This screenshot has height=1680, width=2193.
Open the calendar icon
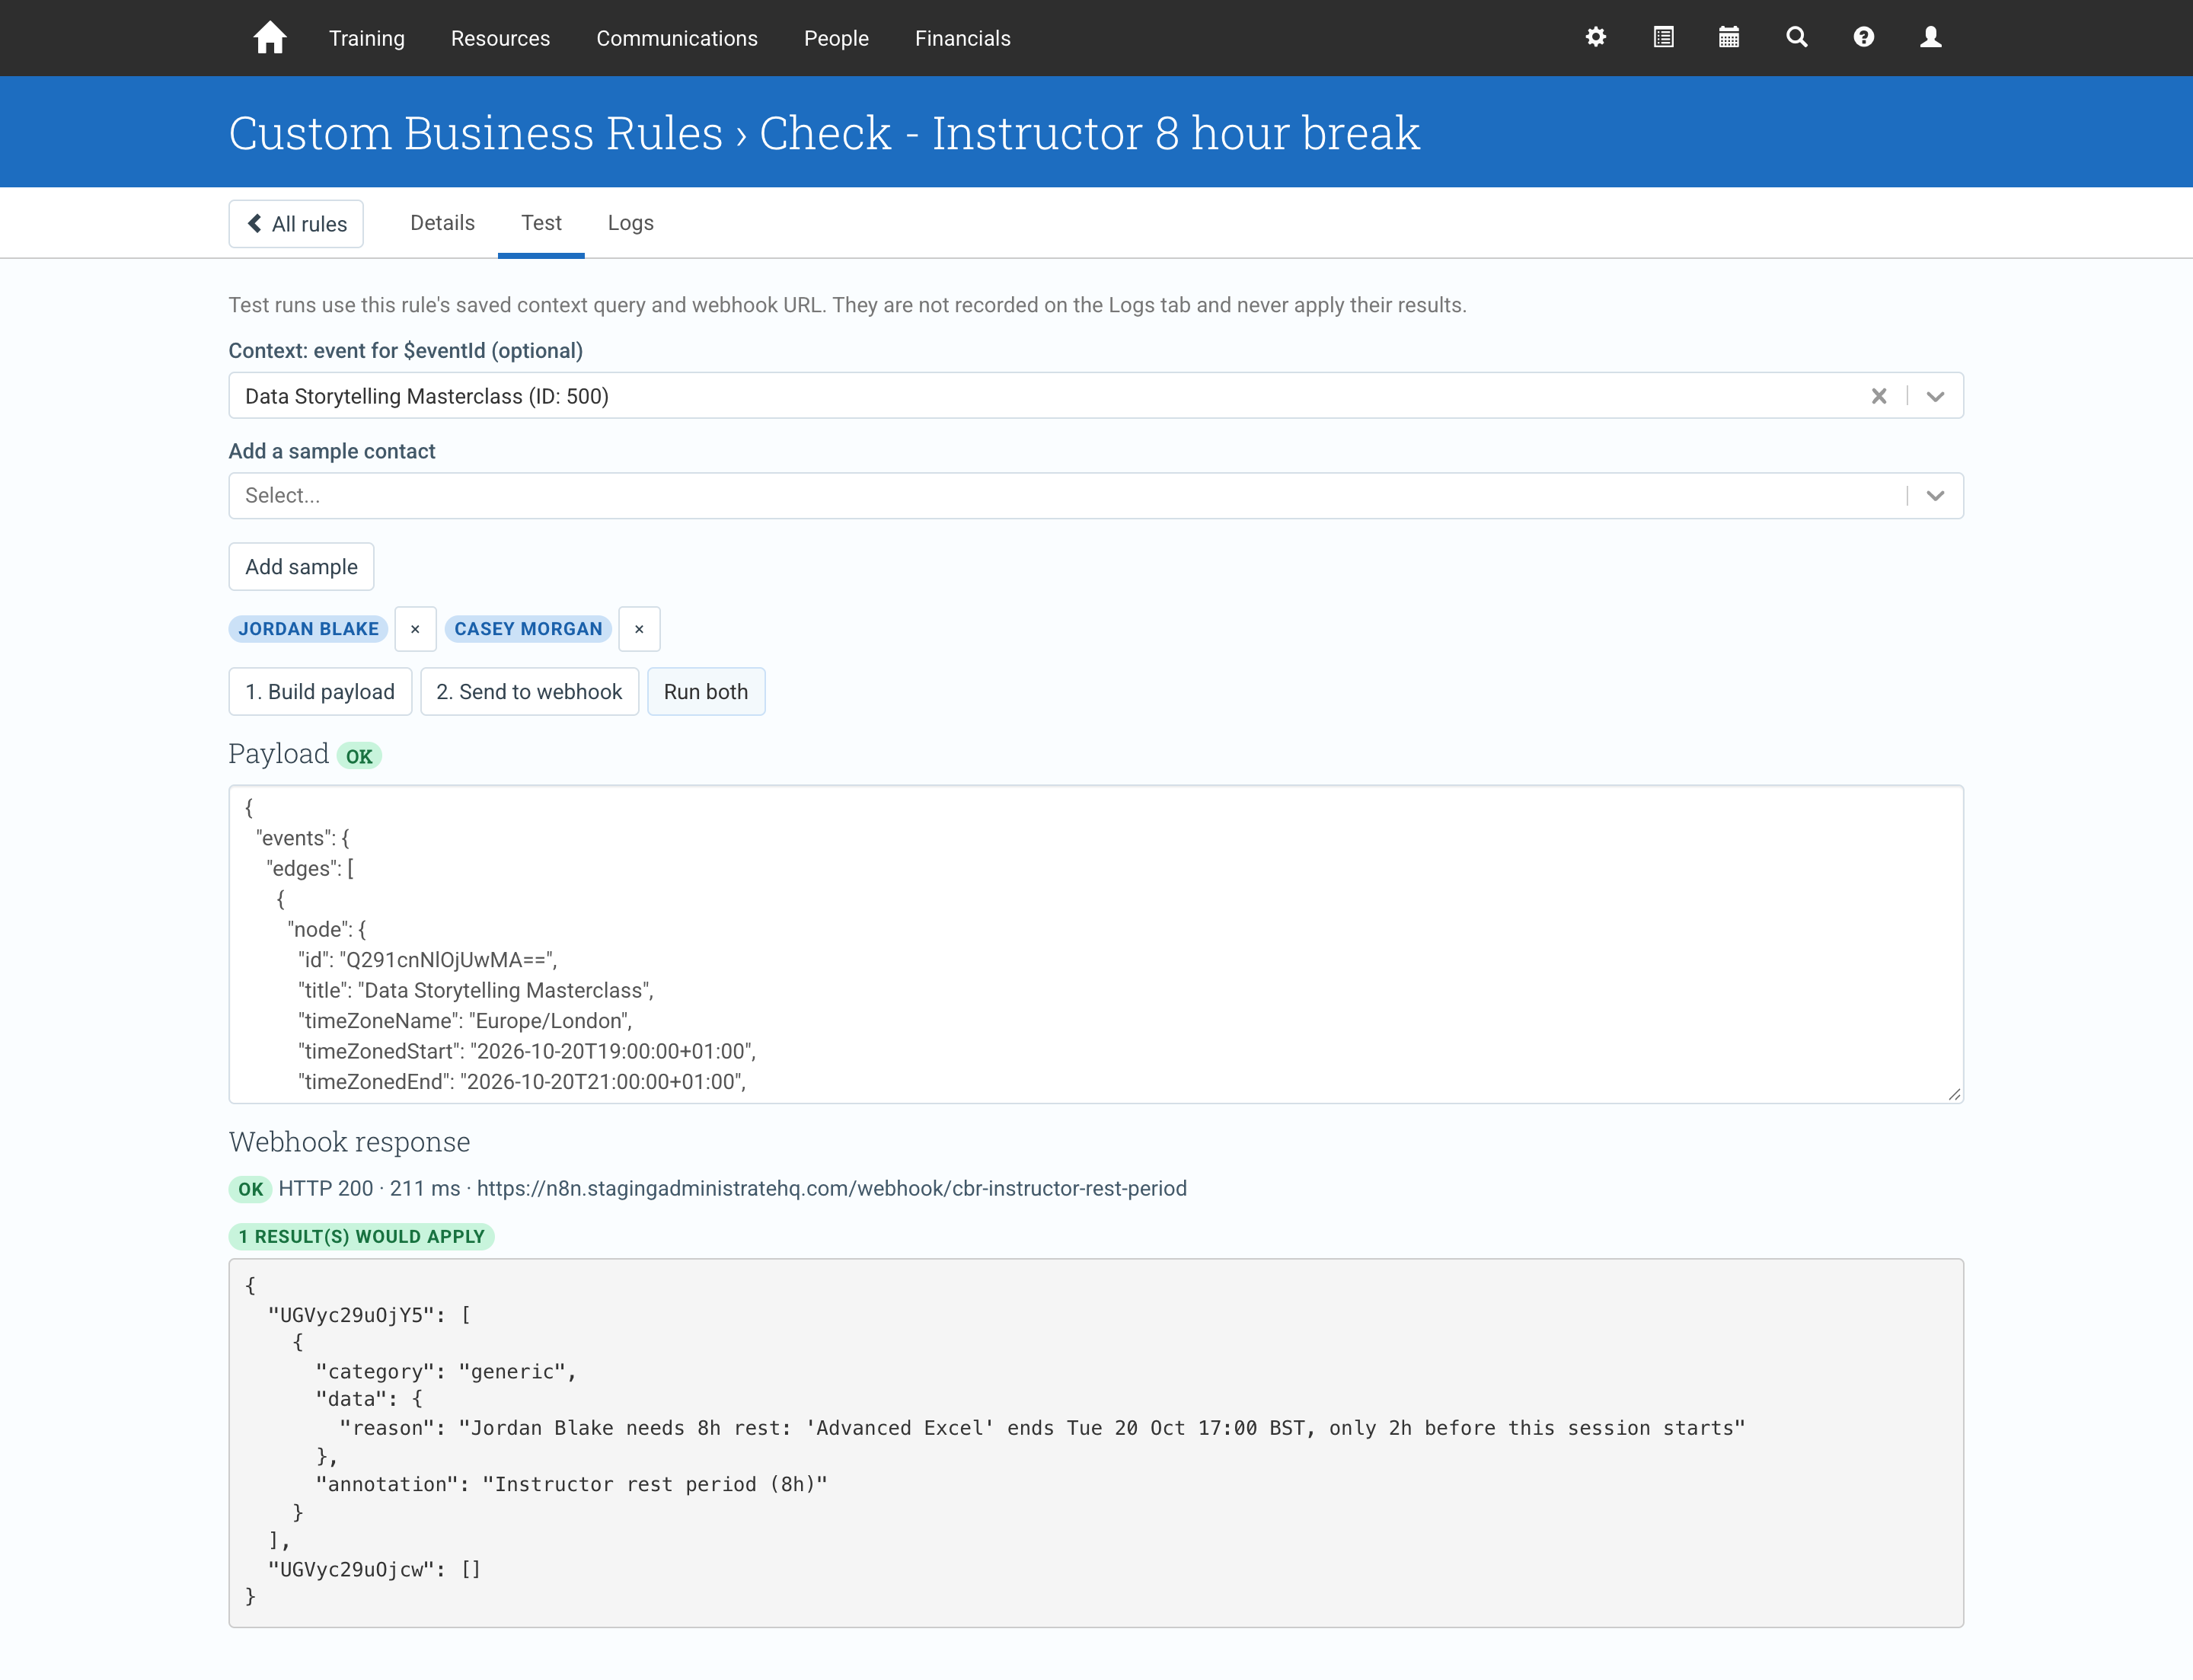click(1729, 37)
